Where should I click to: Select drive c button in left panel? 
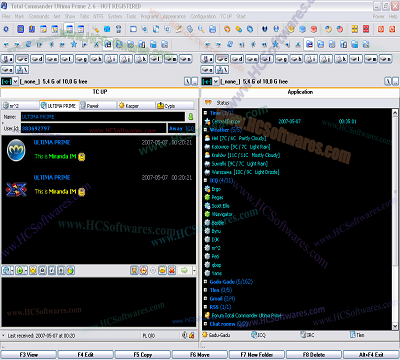pyautogui.click(x=22, y=59)
